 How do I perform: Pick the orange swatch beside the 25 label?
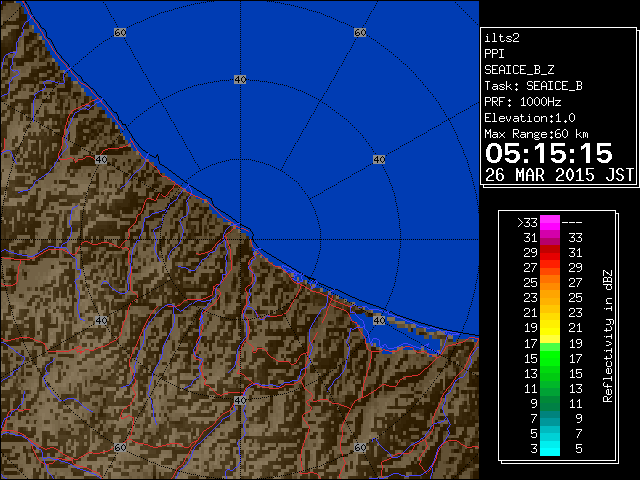pos(550,282)
